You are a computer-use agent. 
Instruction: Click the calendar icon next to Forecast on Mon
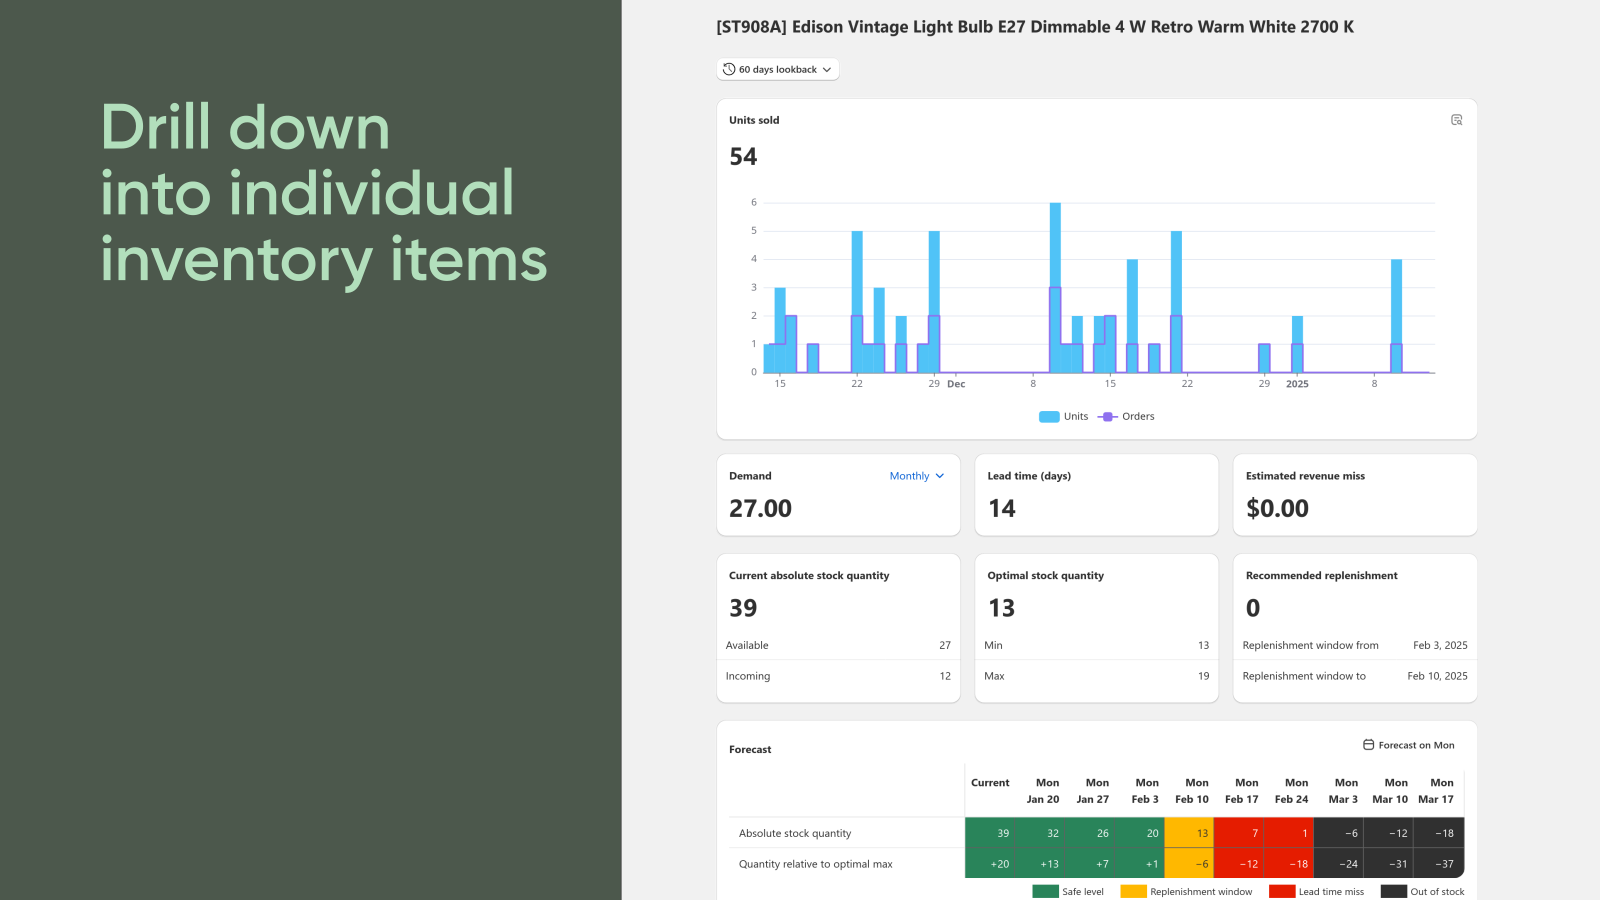(1366, 745)
